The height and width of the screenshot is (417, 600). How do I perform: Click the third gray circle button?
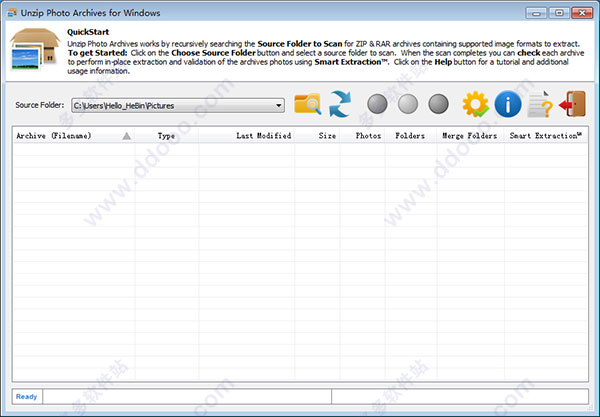pyautogui.click(x=439, y=104)
